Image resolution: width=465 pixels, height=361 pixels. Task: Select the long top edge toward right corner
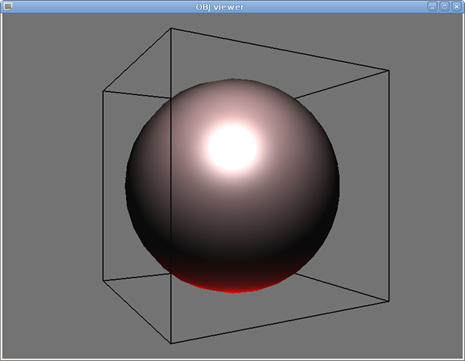pos(280,49)
